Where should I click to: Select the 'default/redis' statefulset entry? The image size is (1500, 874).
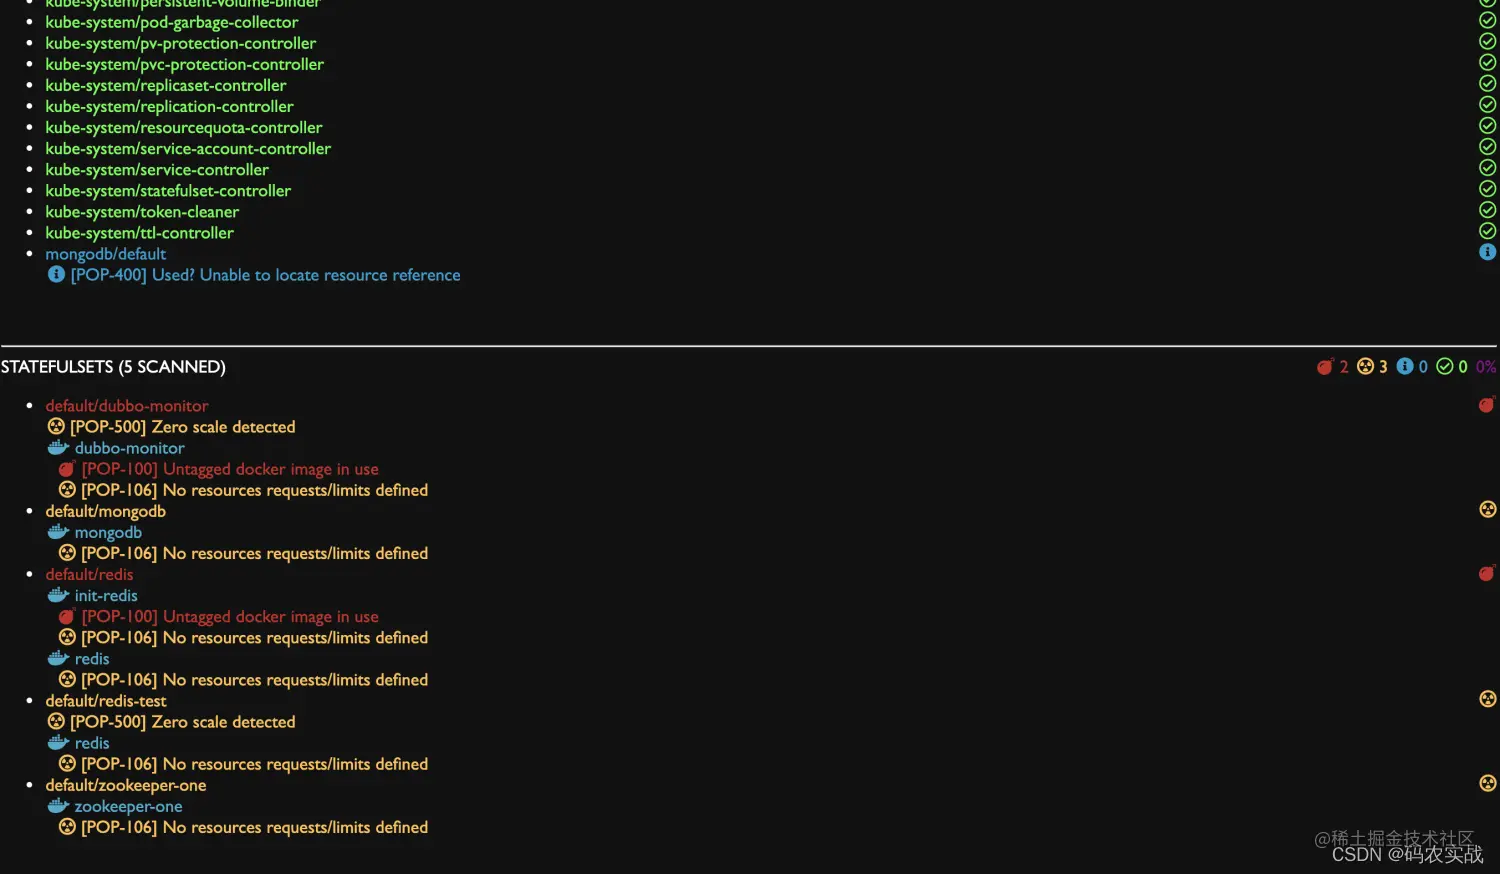89,574
